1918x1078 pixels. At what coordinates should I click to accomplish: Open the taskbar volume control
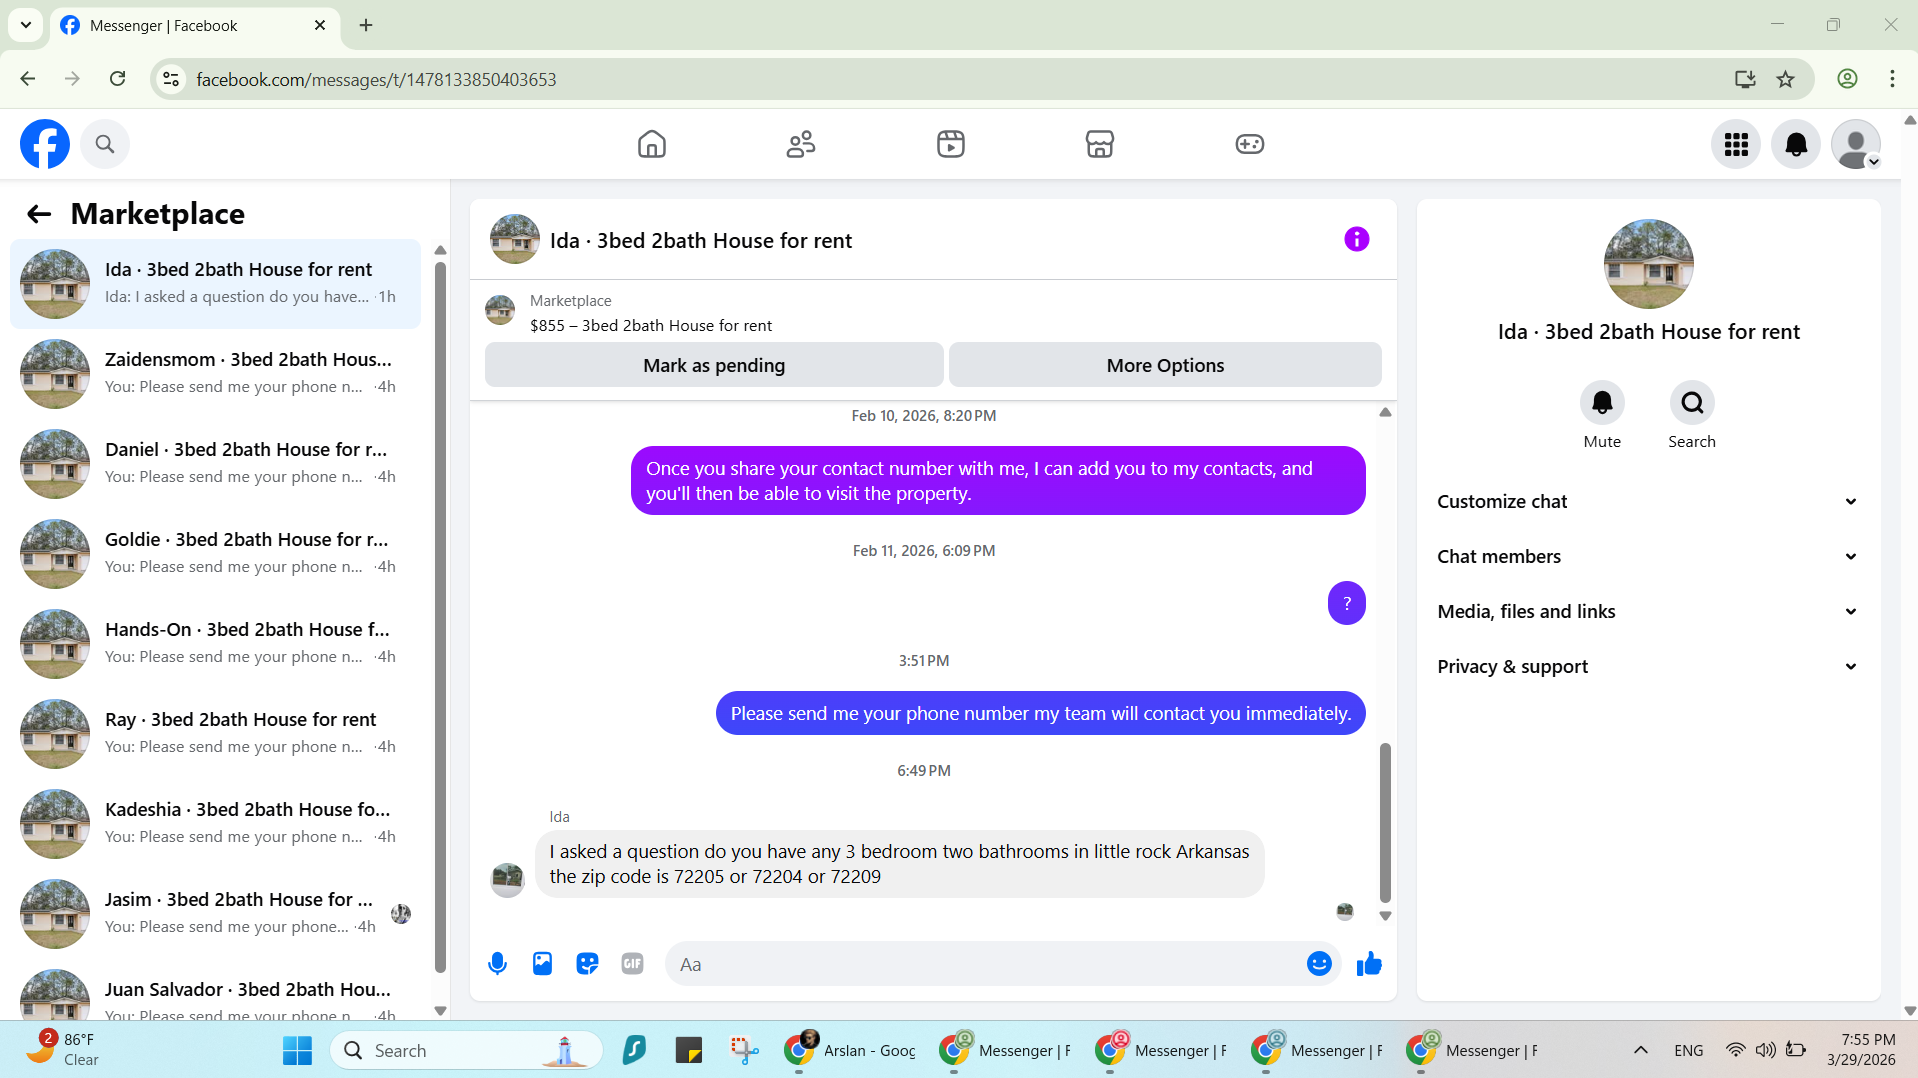tap(1766, 1050)
